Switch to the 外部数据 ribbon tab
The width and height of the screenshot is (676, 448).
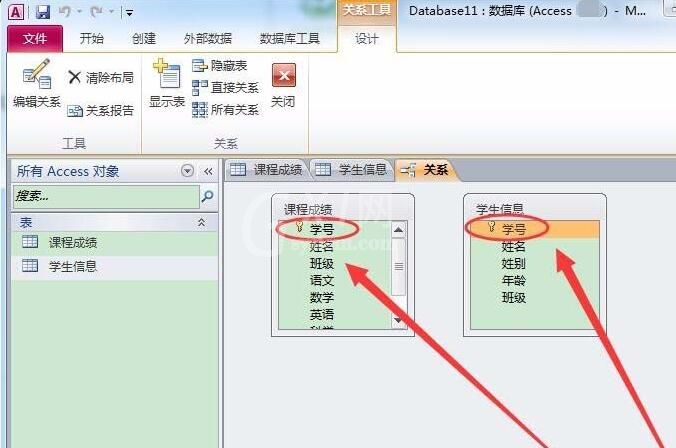click(x=208, y=39)
